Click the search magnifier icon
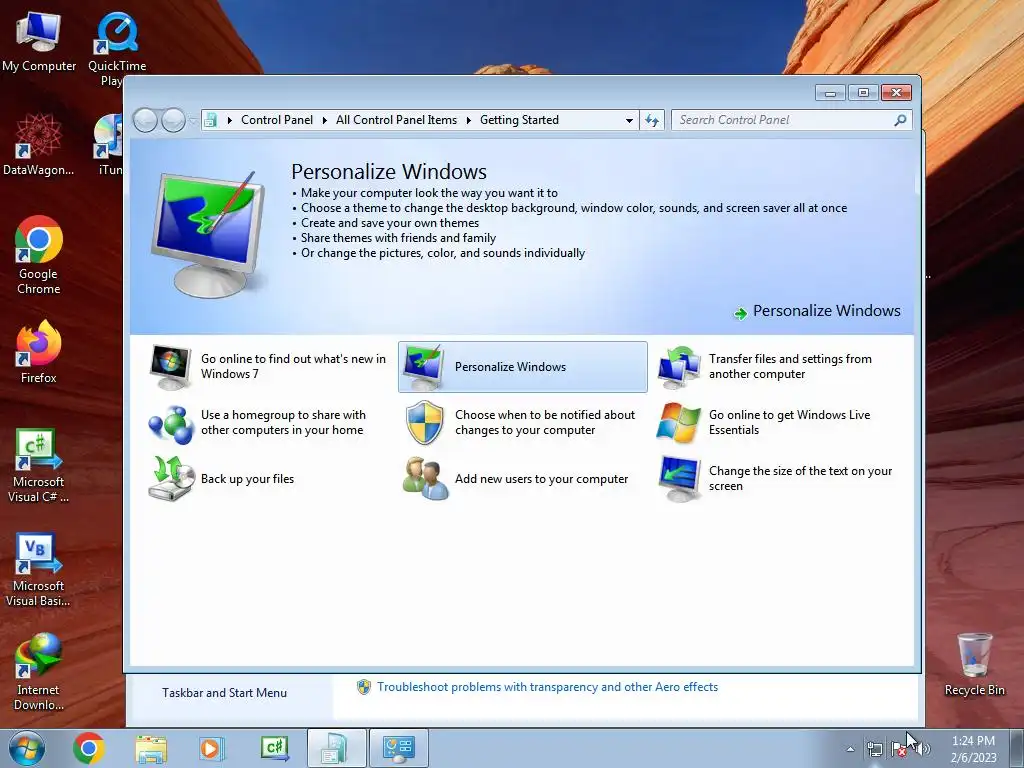1024x768 pixels. [x=901, y=120]
